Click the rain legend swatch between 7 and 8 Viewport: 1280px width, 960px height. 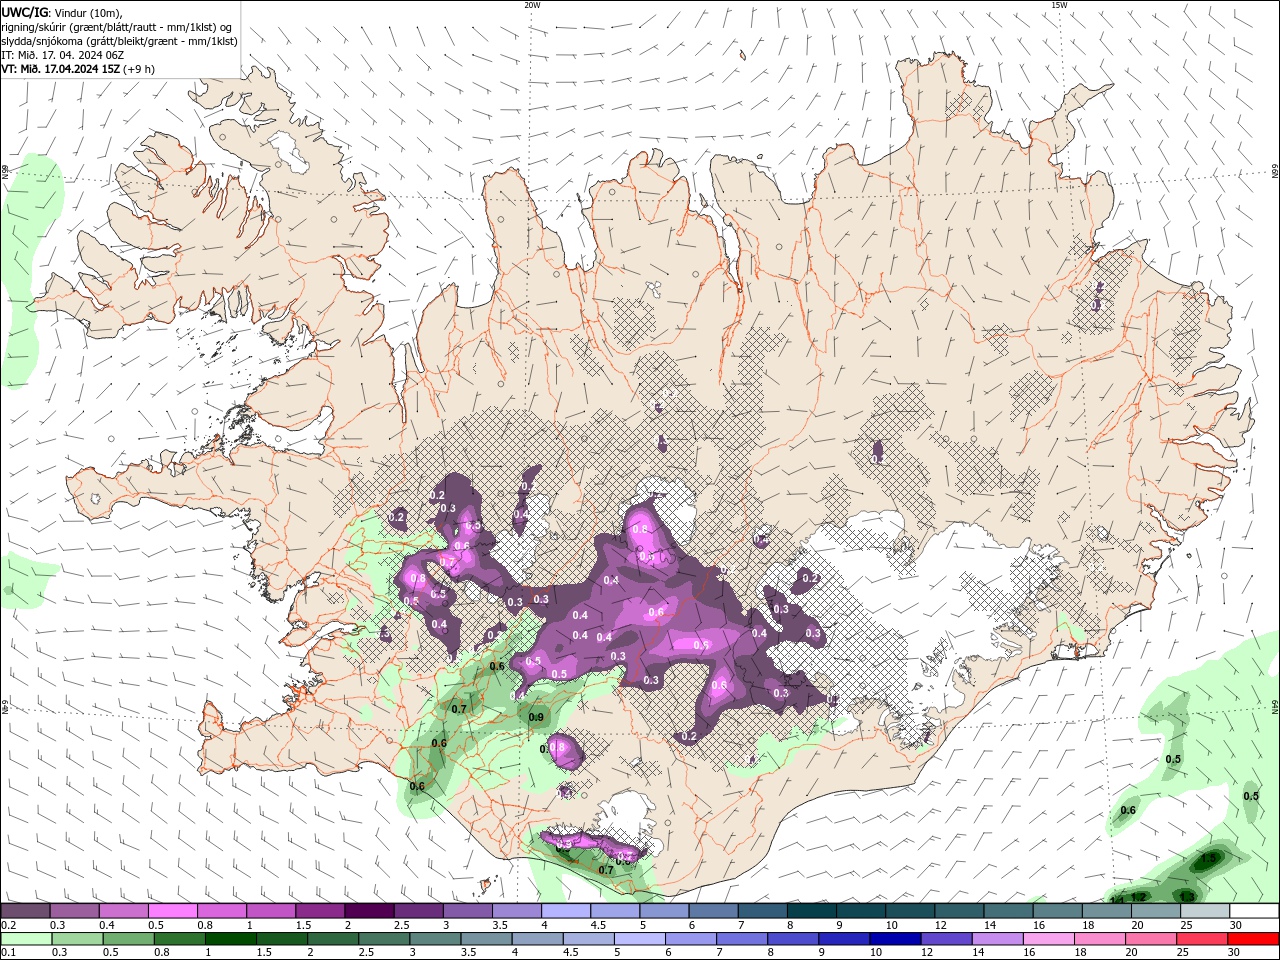(741, 939)
